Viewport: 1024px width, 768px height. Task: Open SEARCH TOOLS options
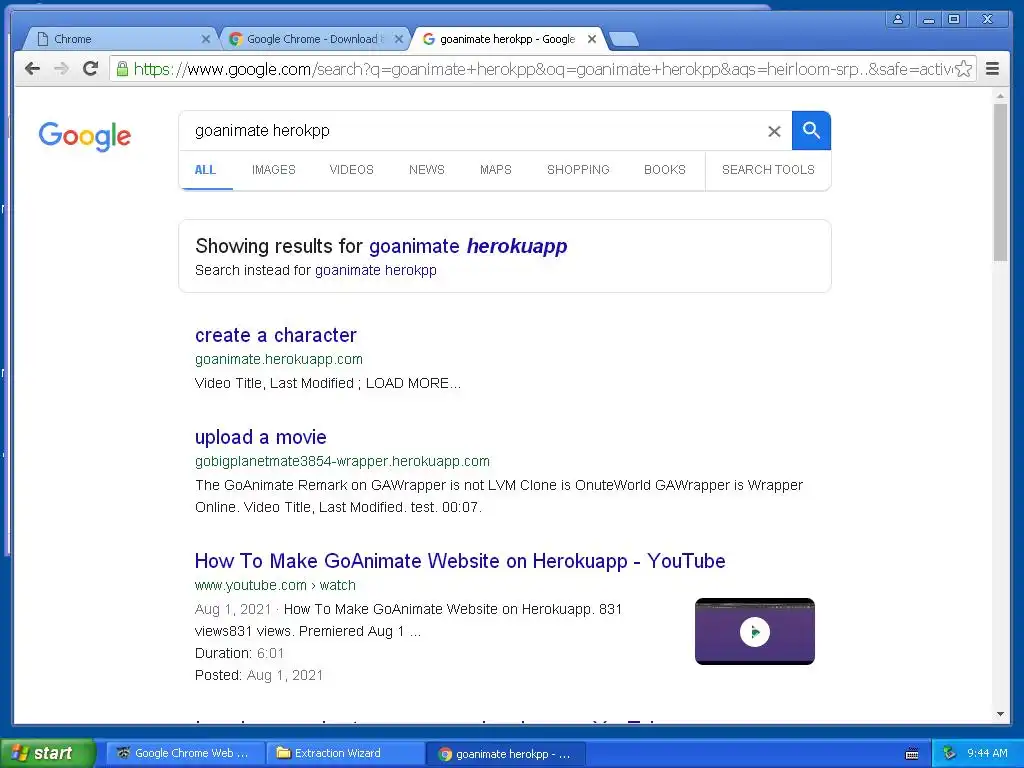pos(768,170)
